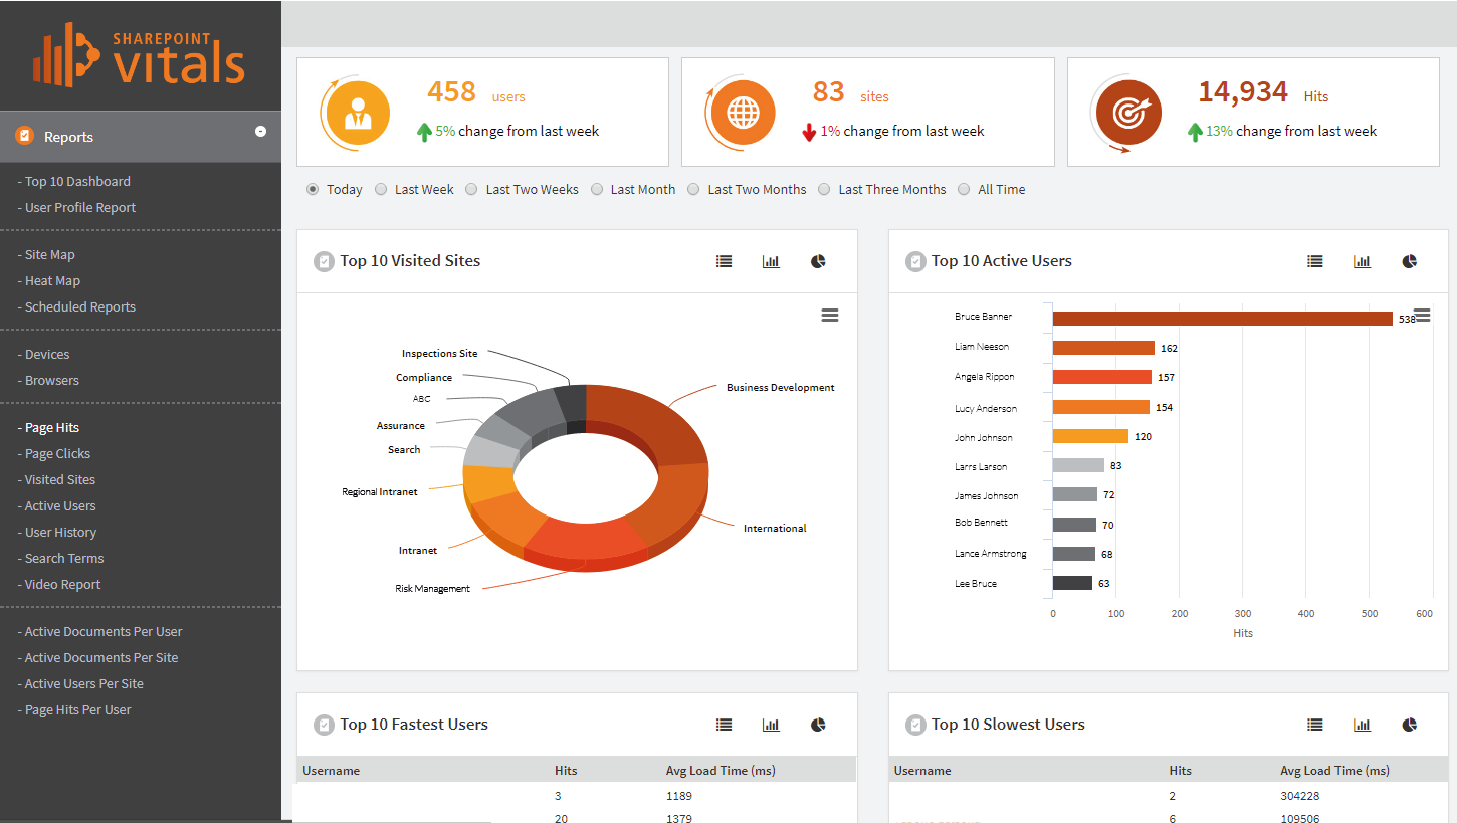The width and height of the screenshot is (1457, 823).
Task: Collapse the Reports sidebar section
Action: click(x=260, y=131)
